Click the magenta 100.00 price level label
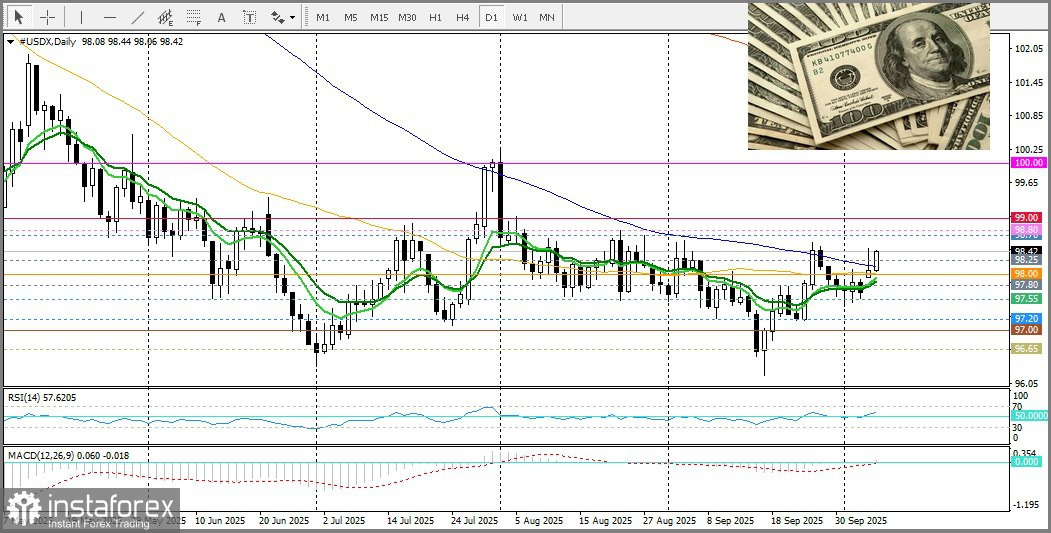 (1027, 162)
